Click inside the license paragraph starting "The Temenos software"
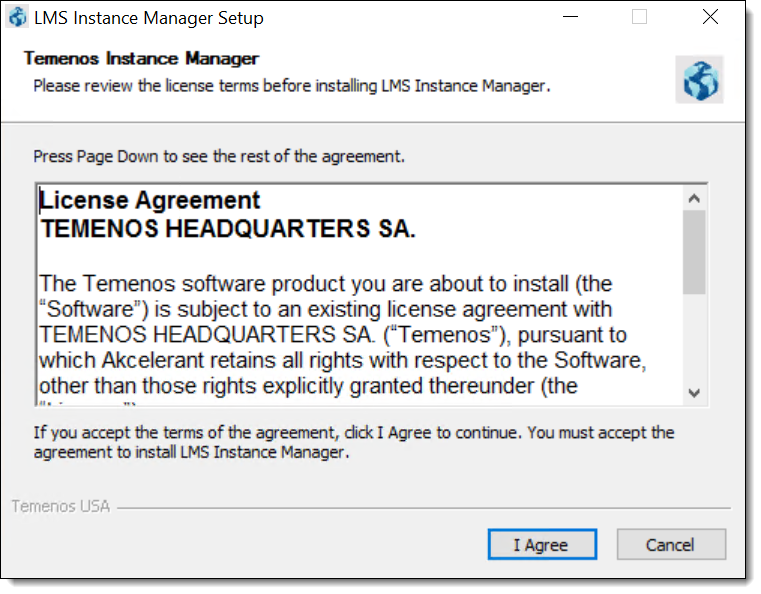 click(342, 335)
